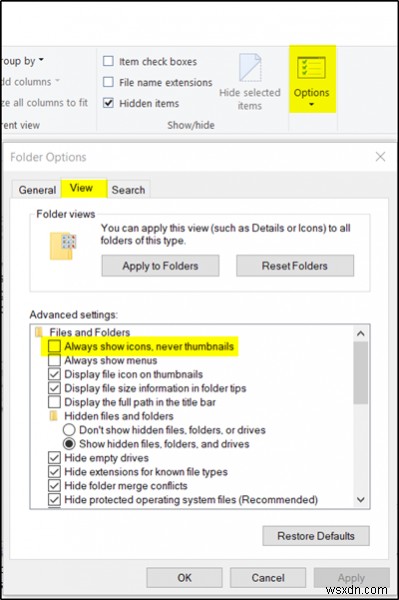Enable Always show menus option
399x600 pixels.
[54, 360]
